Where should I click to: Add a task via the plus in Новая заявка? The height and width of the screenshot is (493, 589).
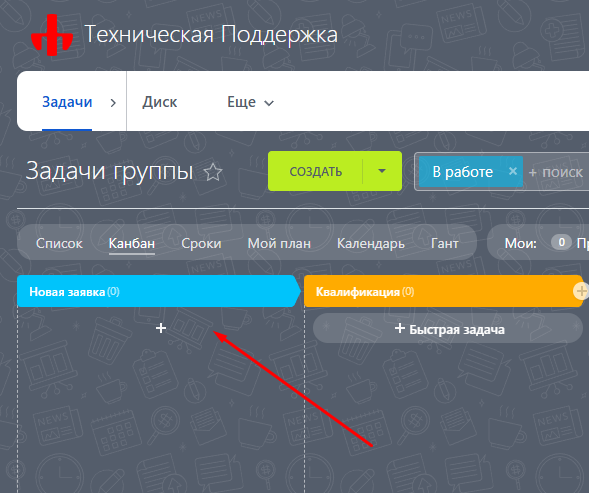click(x=161, y=328)
